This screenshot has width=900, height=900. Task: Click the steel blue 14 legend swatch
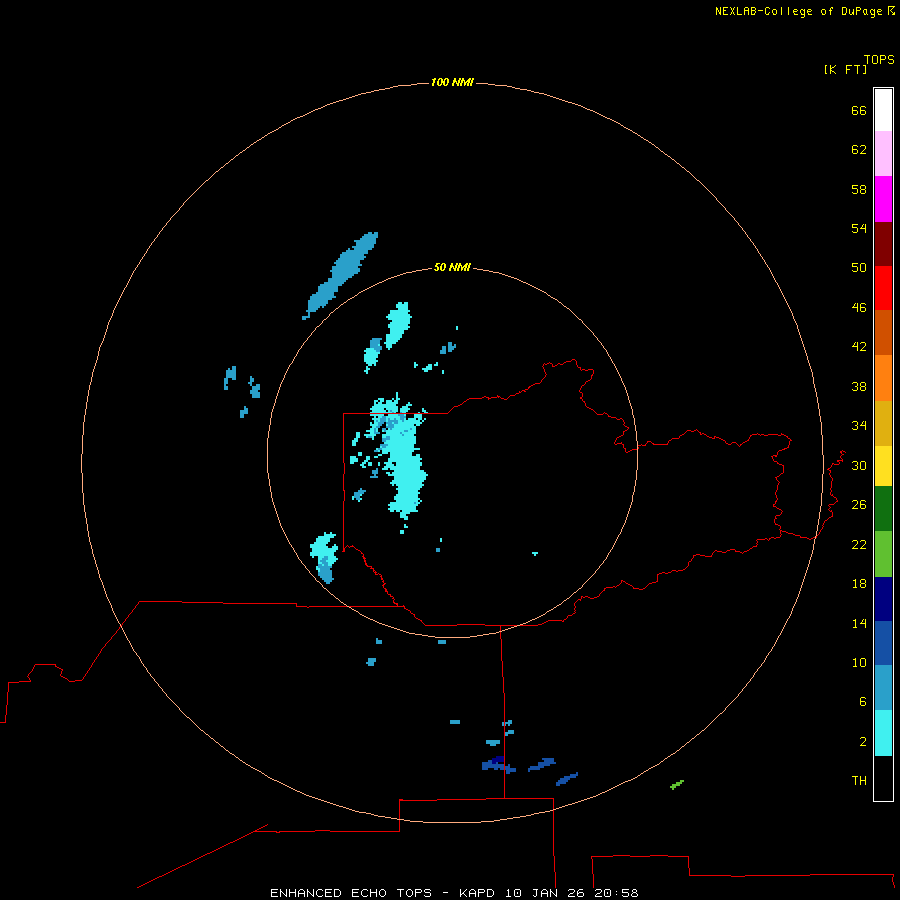pos(883,688)
